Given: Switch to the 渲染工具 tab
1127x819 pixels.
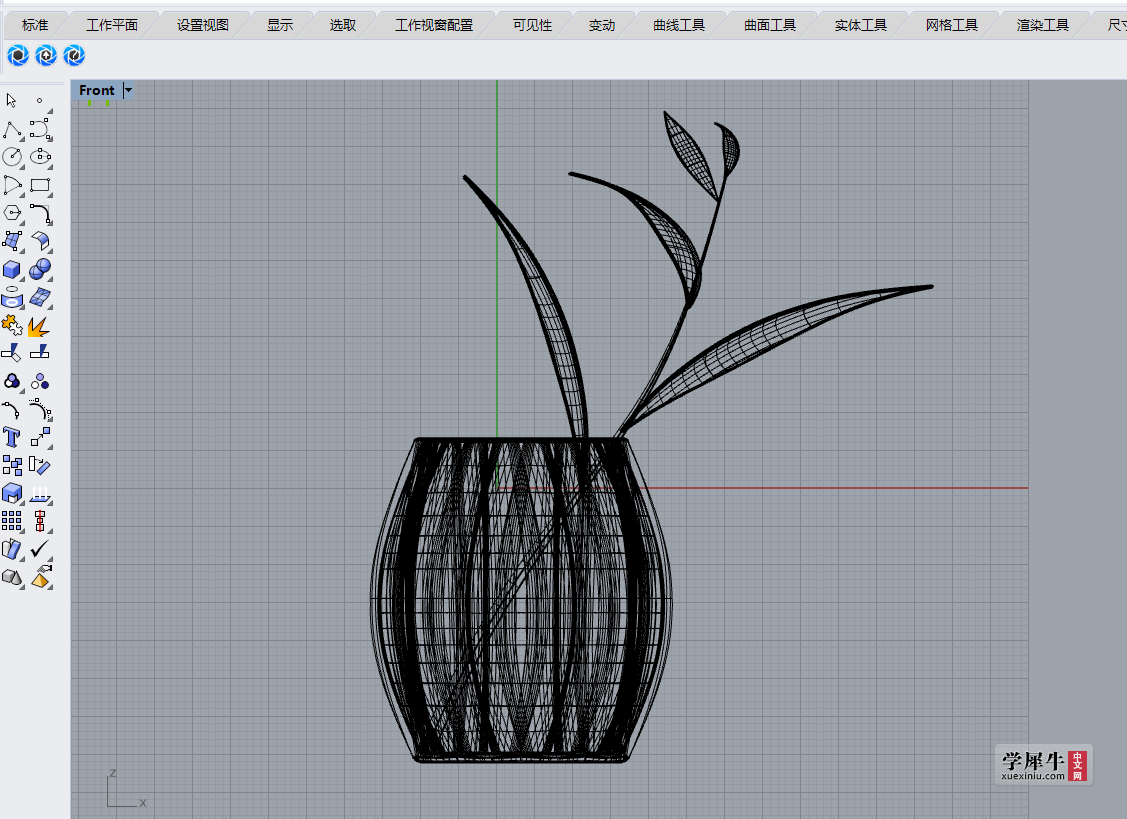Looking at the screenshot, I should [1043, 25].
